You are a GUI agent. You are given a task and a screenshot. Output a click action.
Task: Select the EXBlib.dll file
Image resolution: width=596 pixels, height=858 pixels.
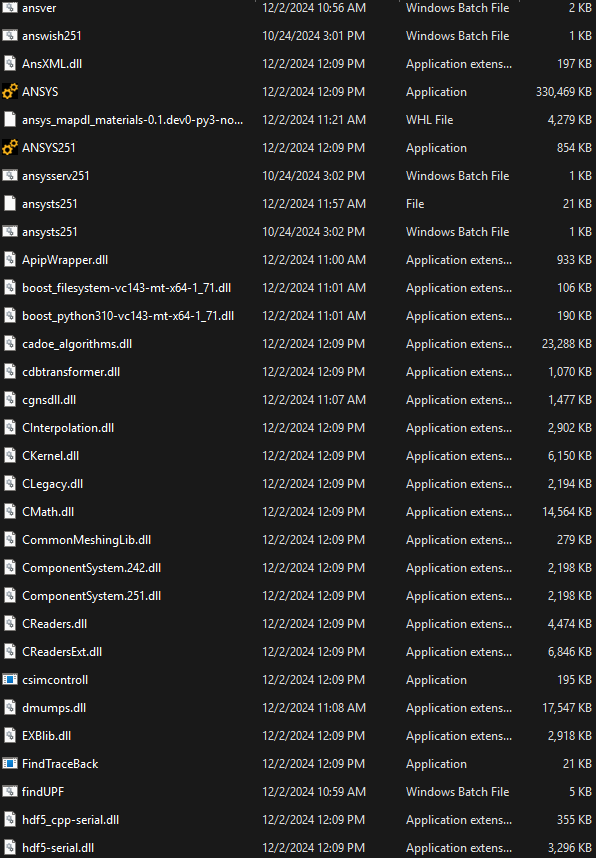click(x=47, y=735)
